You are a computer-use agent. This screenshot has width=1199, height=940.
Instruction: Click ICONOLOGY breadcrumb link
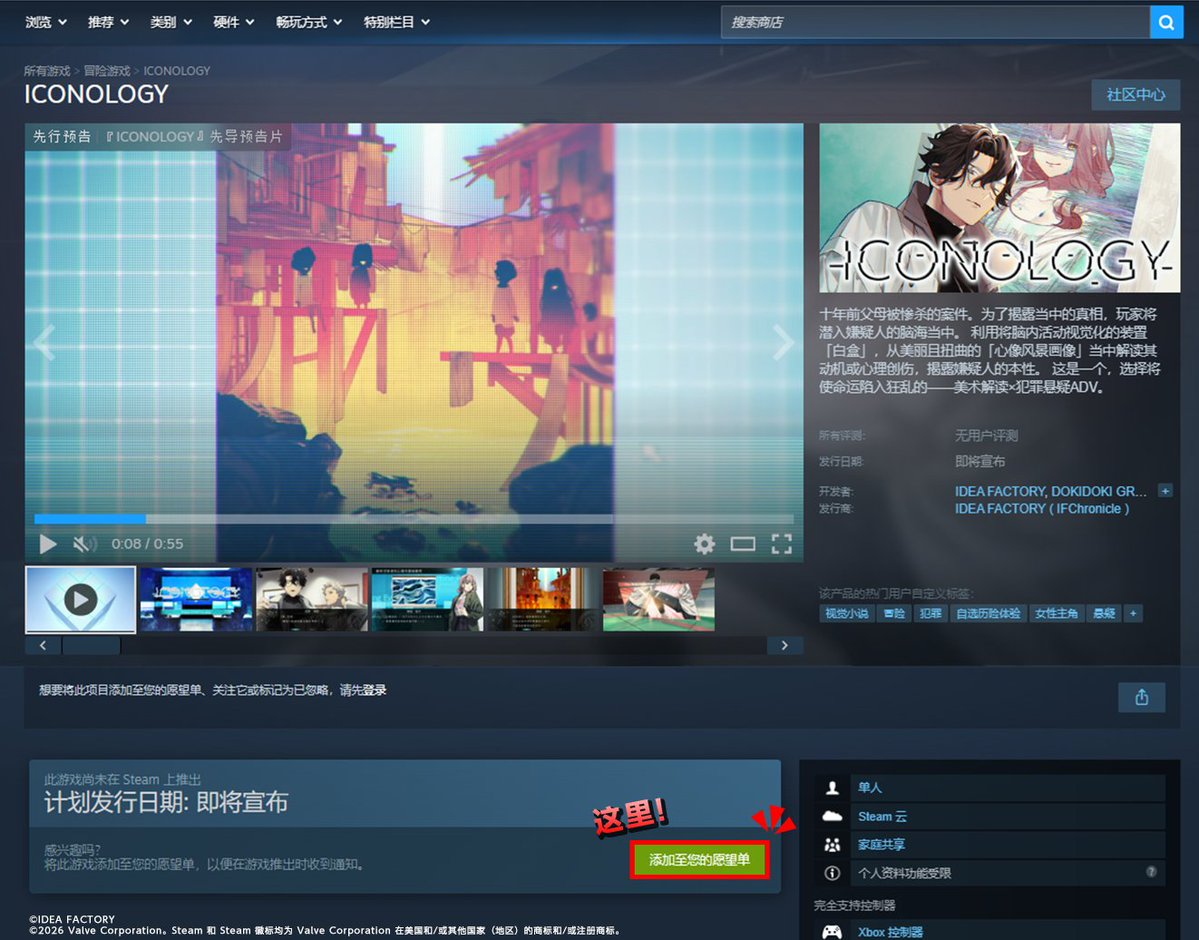pos(177,70)
